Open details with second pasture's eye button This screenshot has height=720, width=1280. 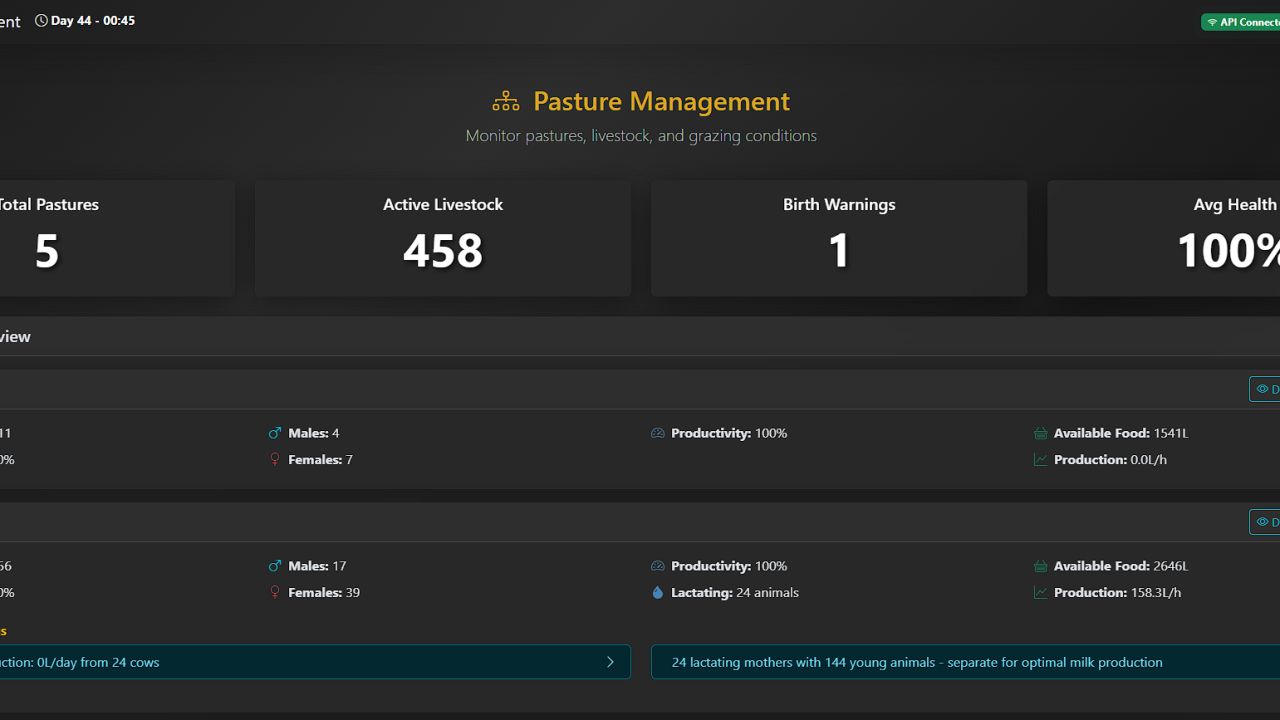[x=1265, y=522]
